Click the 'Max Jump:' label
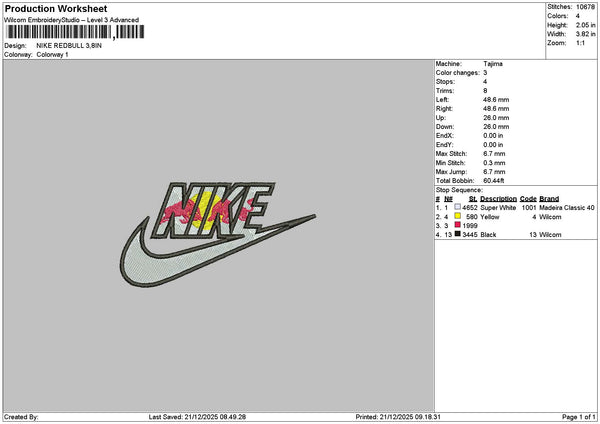Image resolution: width=600 pixels, height=424 pixels. (x=451, y=172)
